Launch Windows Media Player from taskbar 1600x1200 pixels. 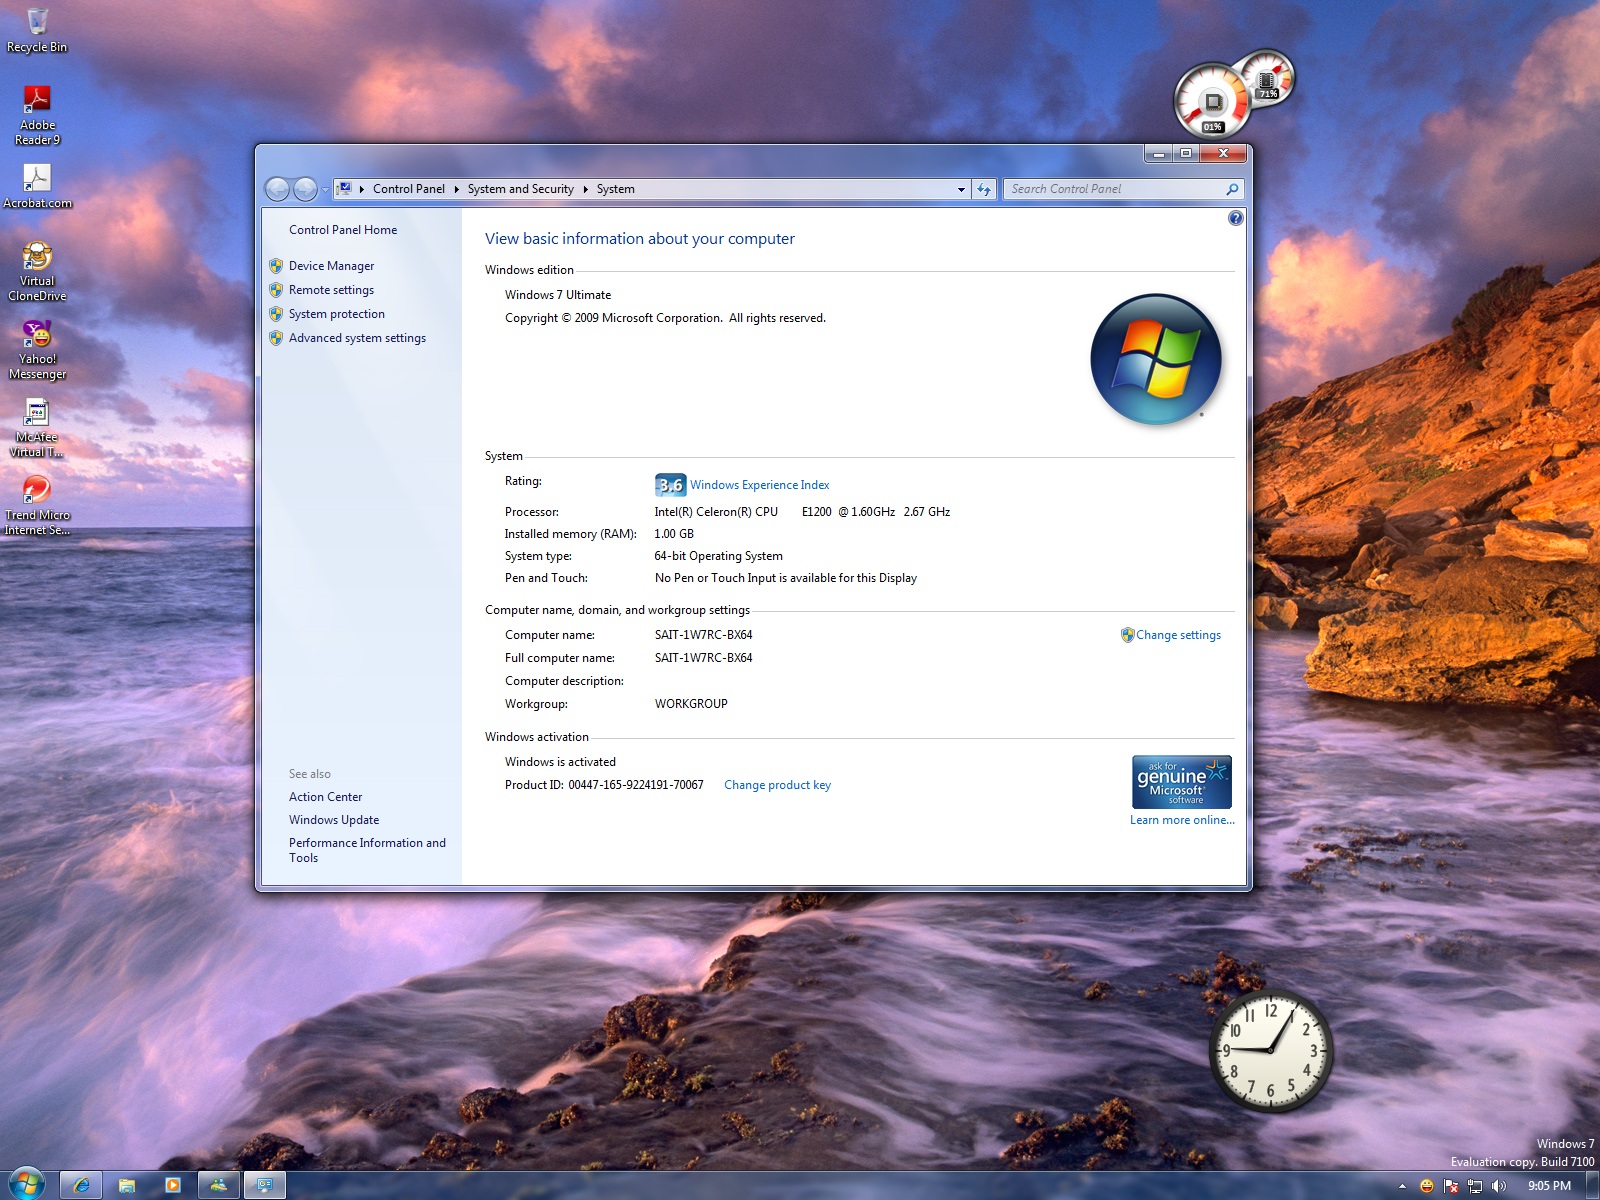click(172, 1185)
